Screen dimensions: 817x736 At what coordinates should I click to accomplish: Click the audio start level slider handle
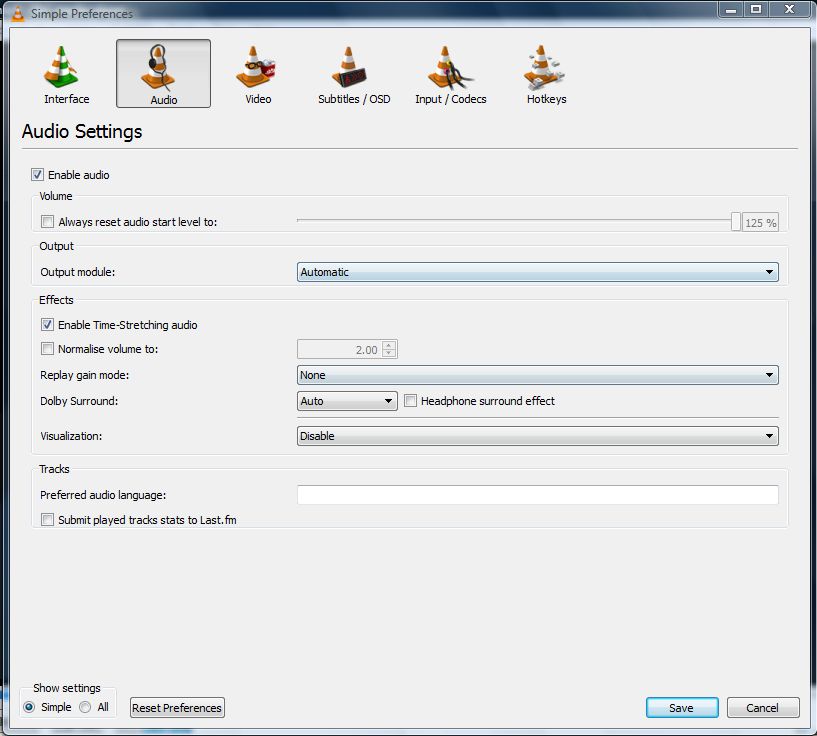pos(735,222)
